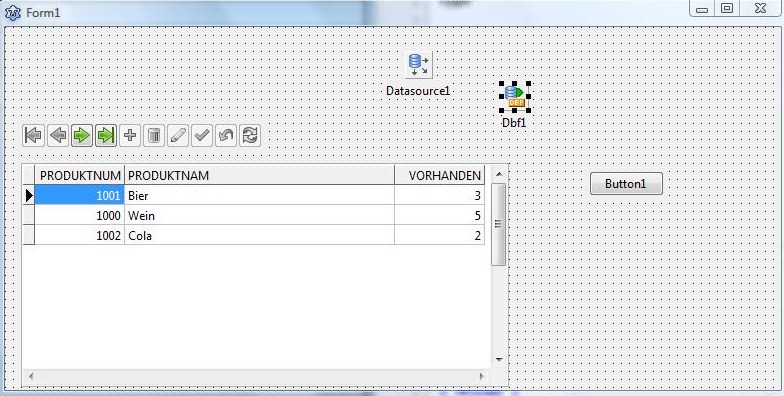Screen dimensions: 784x396
Task: Delete record using trash can icon
Action: tap(154, 136)
